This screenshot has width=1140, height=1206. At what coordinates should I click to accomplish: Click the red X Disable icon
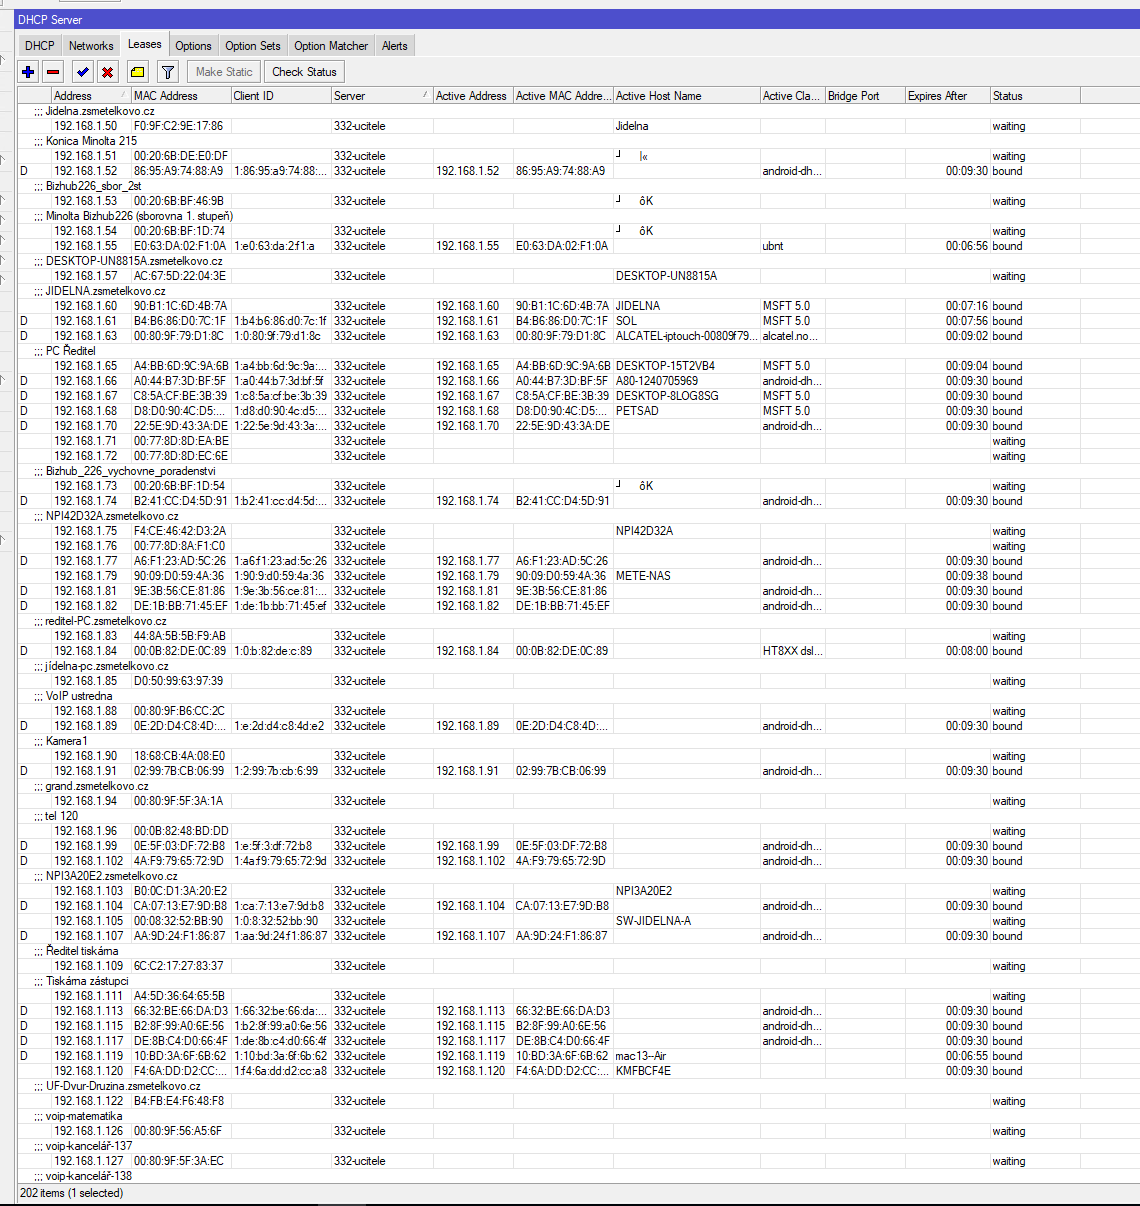coord(107,72)
